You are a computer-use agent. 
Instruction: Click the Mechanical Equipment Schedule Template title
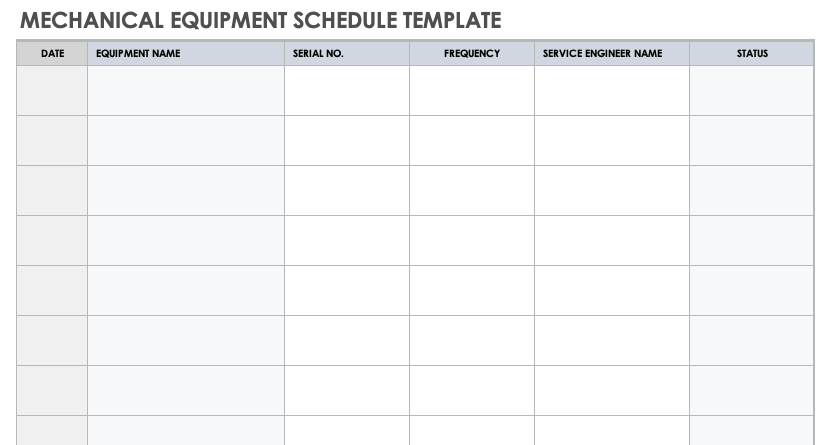click(261, 20)
